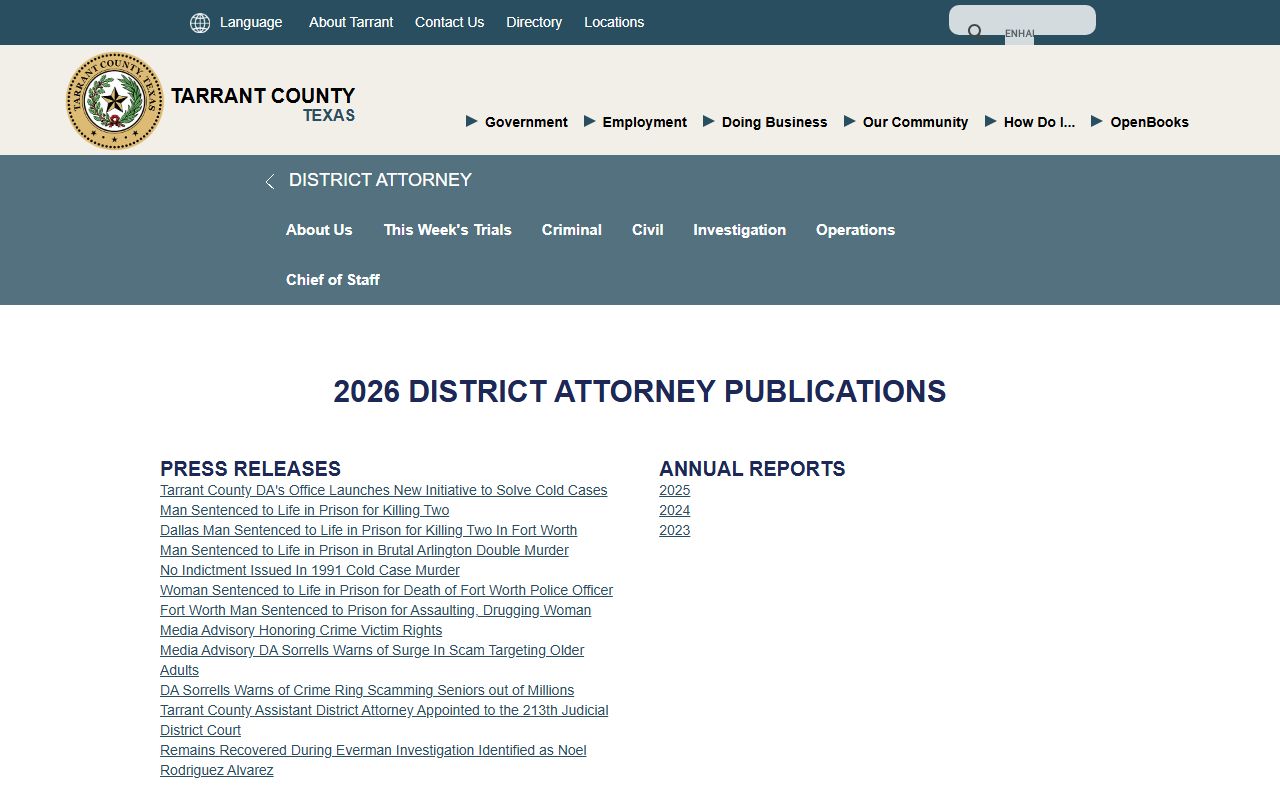The height and width of the screenshot is (800, 1280).
Task: Switch to the Civil section
Action: 648,230
